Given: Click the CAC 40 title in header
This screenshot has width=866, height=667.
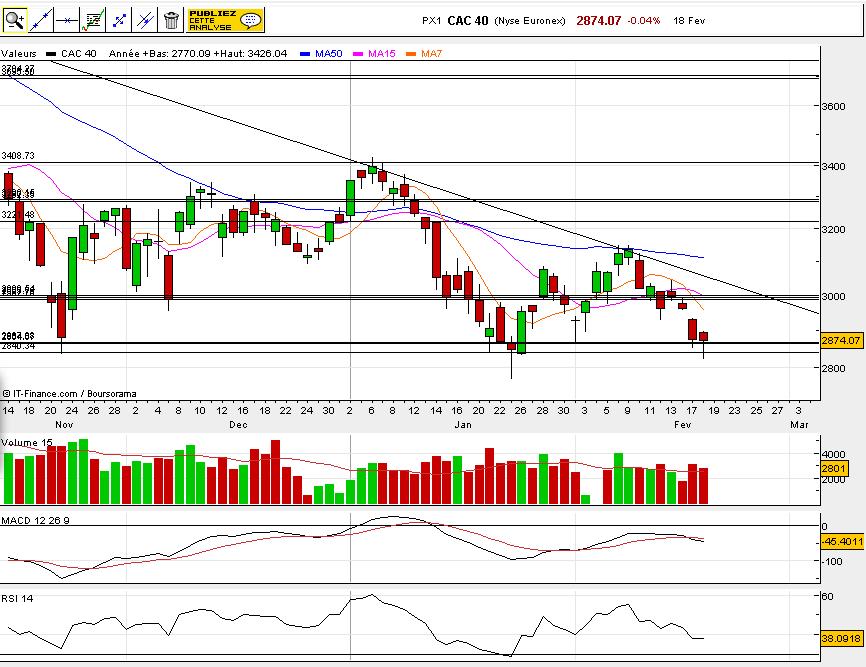Looking at the screenshot, I should tap(468, 21).
